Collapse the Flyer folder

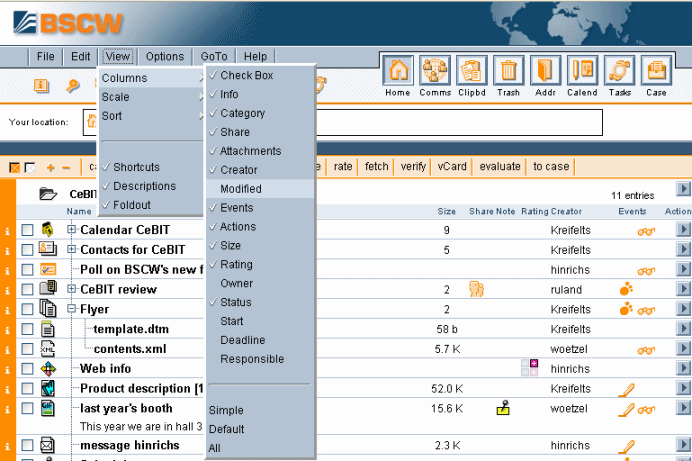[72, 310]
